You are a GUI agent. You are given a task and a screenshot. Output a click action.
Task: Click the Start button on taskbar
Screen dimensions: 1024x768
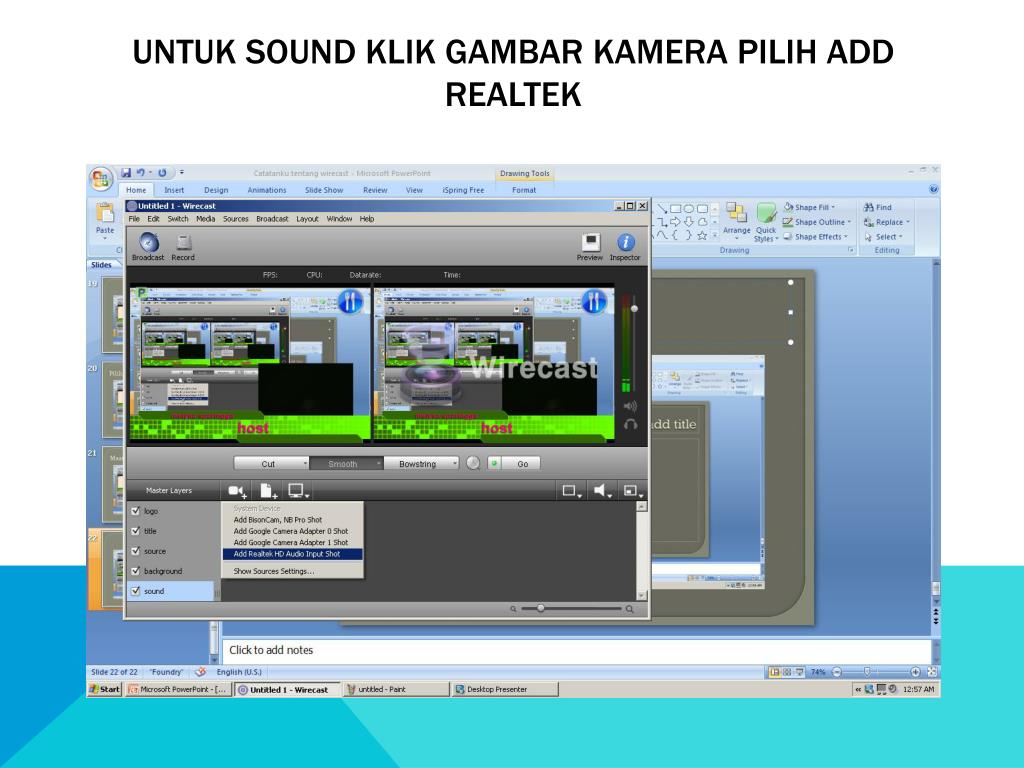[105, 689]
